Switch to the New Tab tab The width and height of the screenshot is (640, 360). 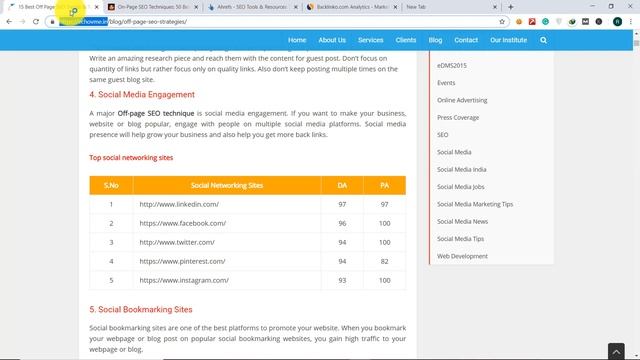point(451,7)
